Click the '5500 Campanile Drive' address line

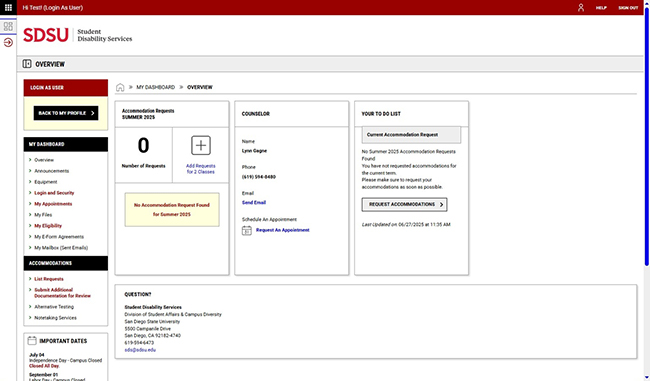(148, 329)
